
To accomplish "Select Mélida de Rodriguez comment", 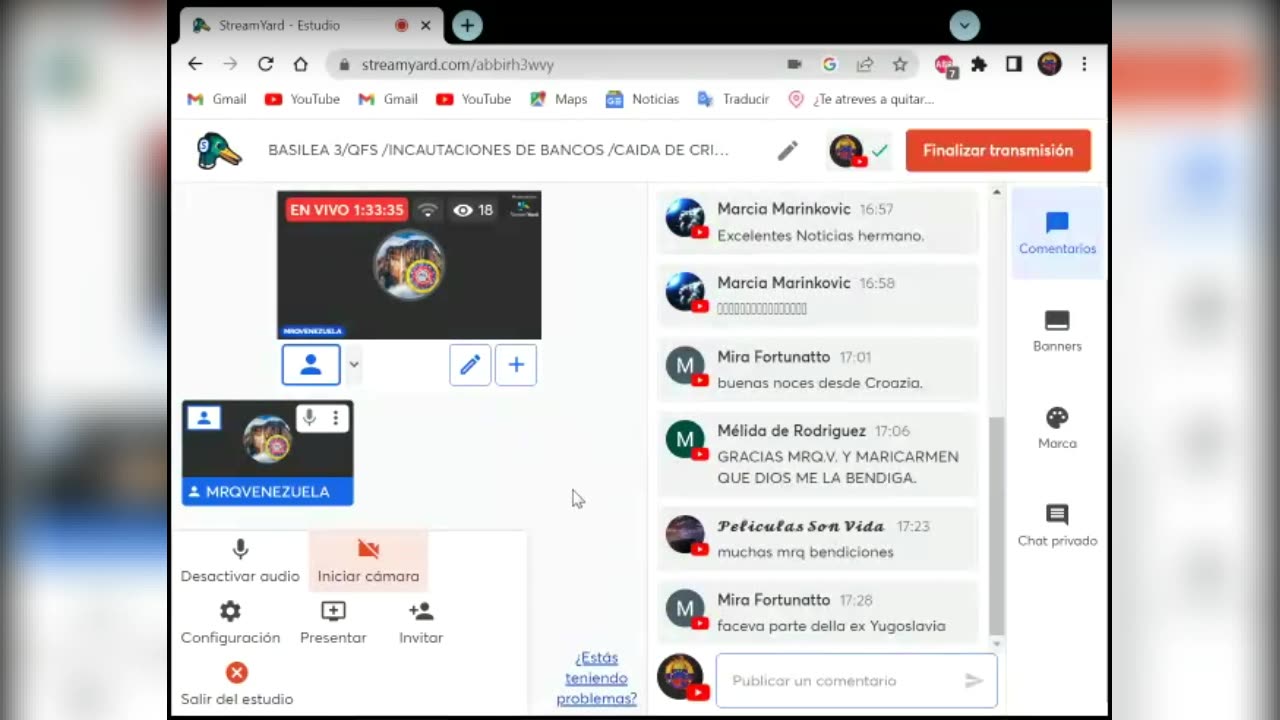I will point(818,454).
